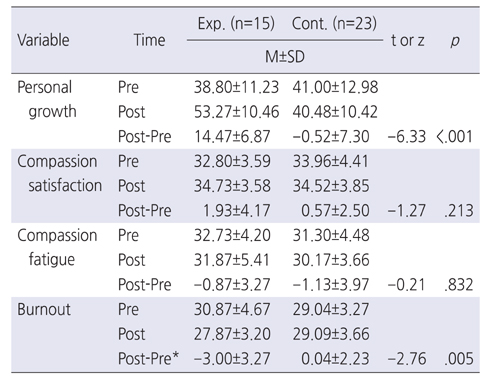Click the Burnout value −3.00±3.27
Image resolution: width=491 pixels, height=379 pixels.
click(x=232, y=359)
